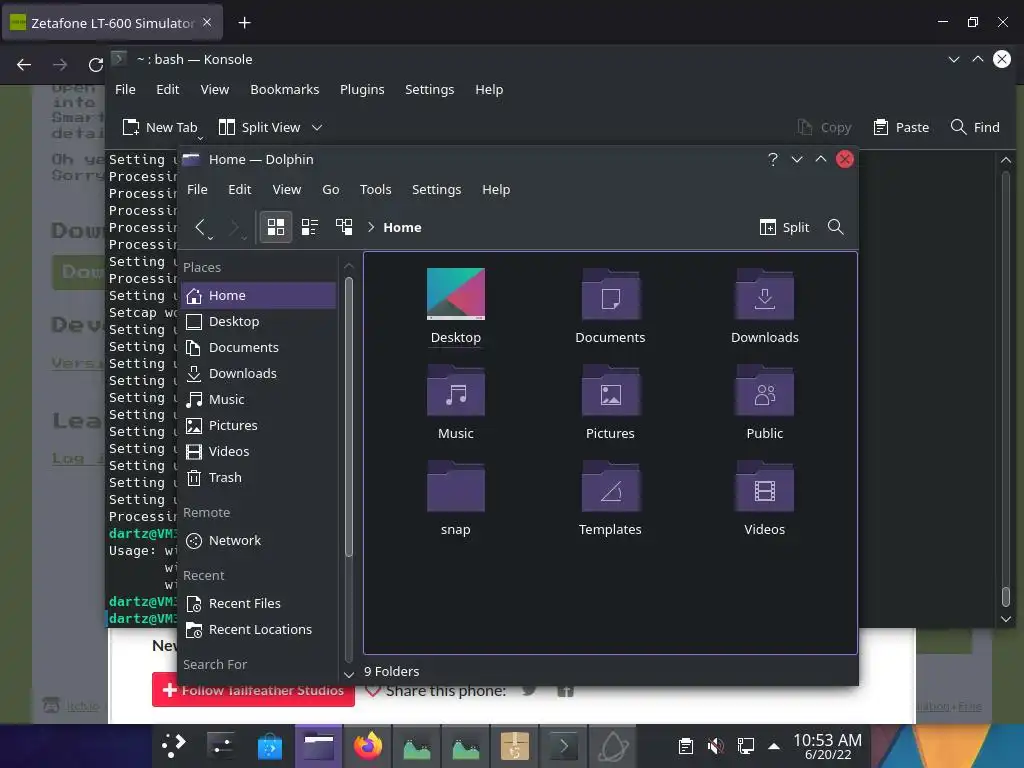1024x768 pixels.
Task: Open Recent Files in sidebar
Action: [259, 603]
